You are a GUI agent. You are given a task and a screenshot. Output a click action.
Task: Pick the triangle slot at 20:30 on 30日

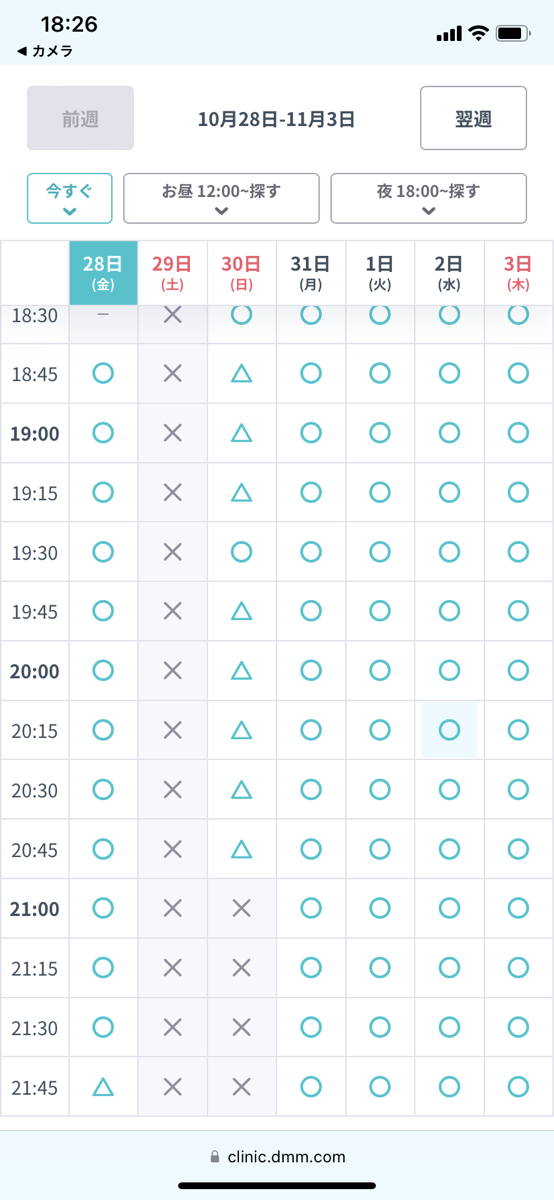tap(241, 790)
